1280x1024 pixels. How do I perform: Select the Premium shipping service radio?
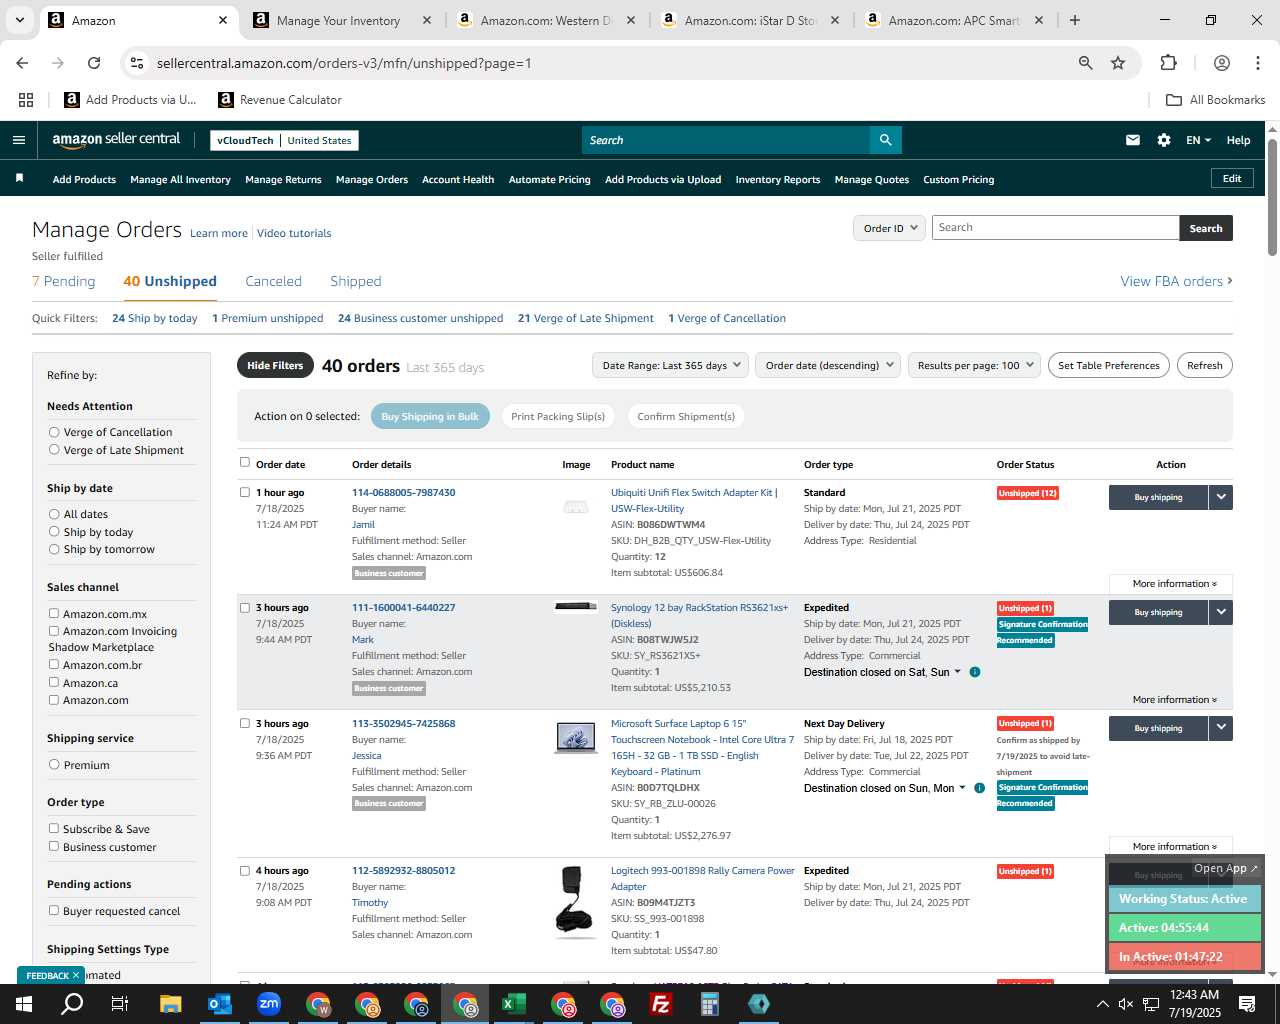(x=54, y=765)
